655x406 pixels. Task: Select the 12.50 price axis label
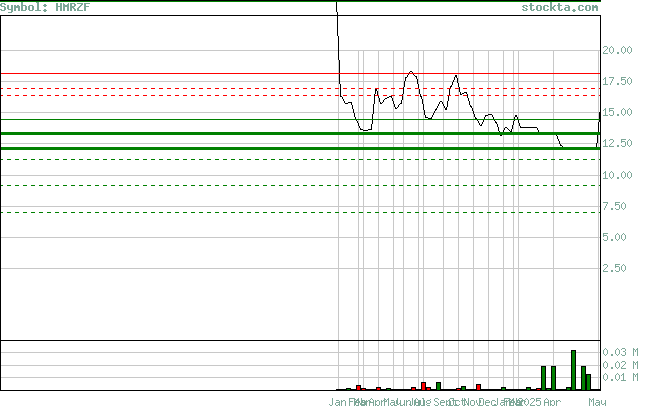coord(617,143)
